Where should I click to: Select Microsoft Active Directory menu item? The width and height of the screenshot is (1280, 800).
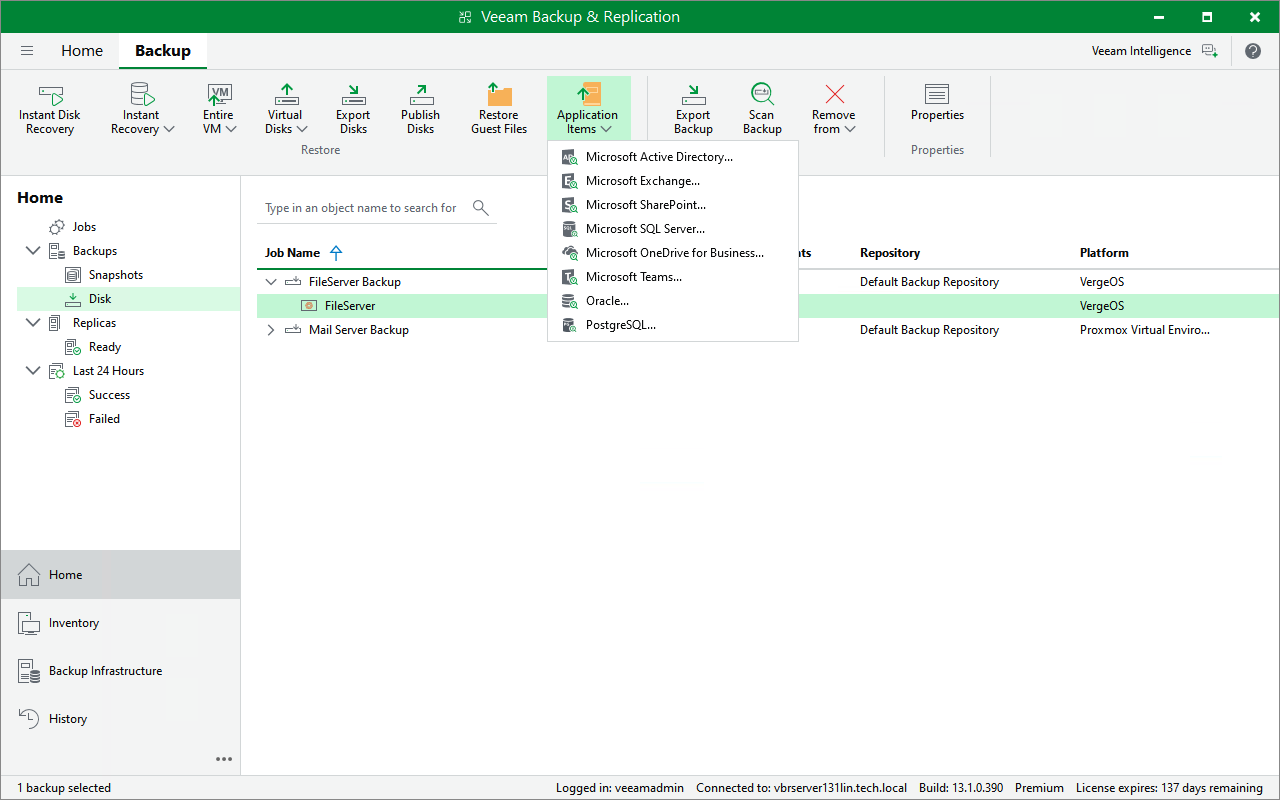673,157
